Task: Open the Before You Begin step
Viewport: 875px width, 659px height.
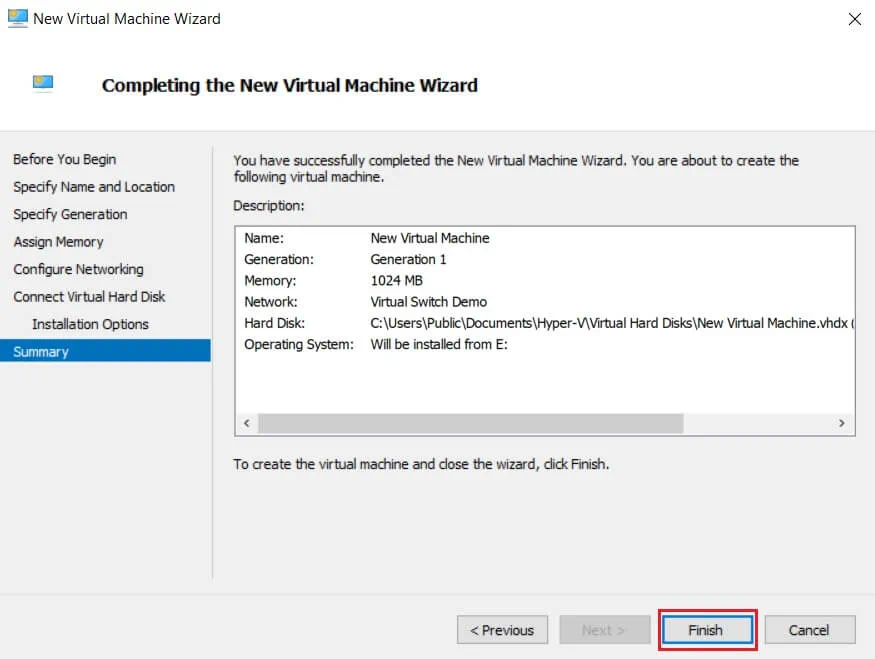Action: coord(65,159)
